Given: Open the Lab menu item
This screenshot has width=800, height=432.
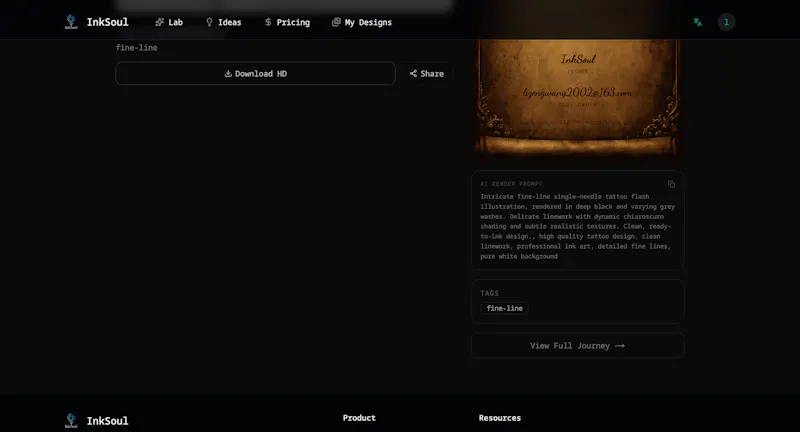Looking at the screenshot, I should pos(169,22).
